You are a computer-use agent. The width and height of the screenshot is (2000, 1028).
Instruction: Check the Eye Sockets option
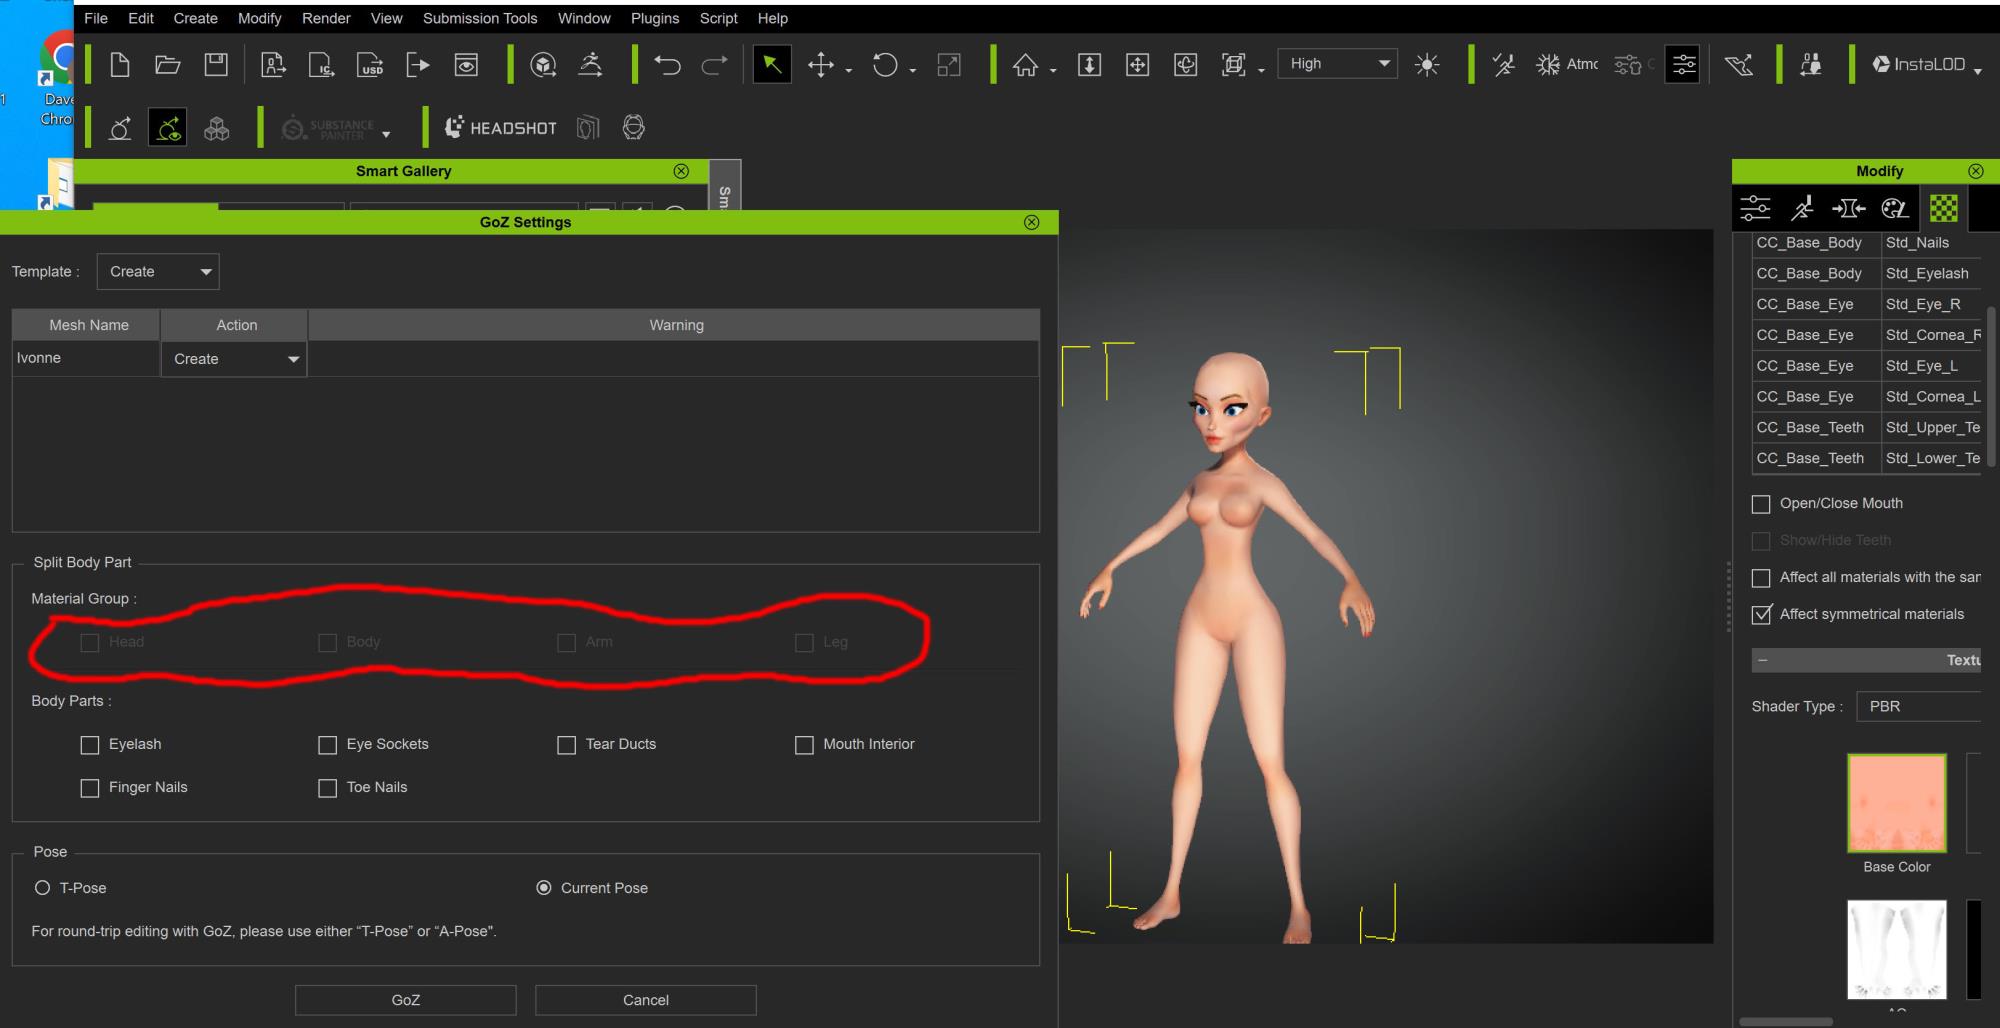pos(327,745)
